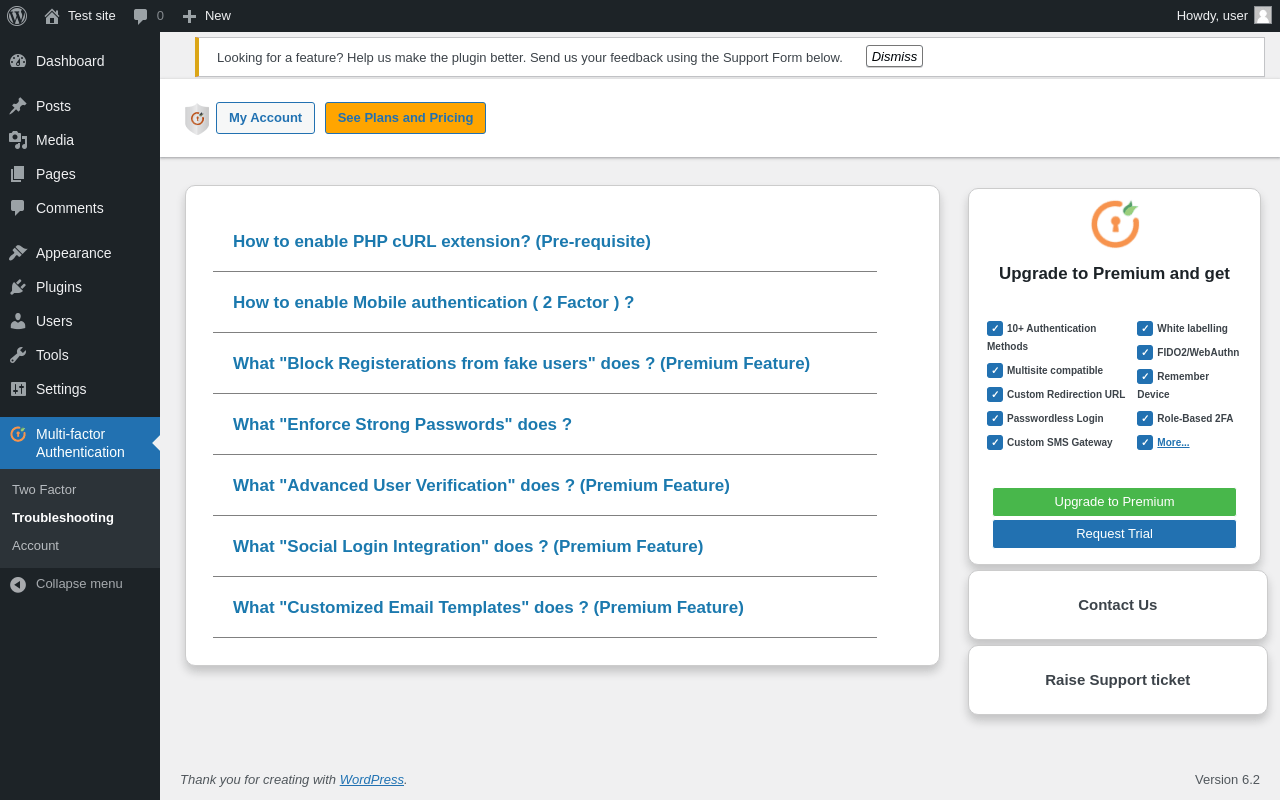Image resolution: width=1280 pixels, height=800 pixels.
Task: Expand "How to enable PHP cURL extension" question
Action: click(x=442, y=242)
